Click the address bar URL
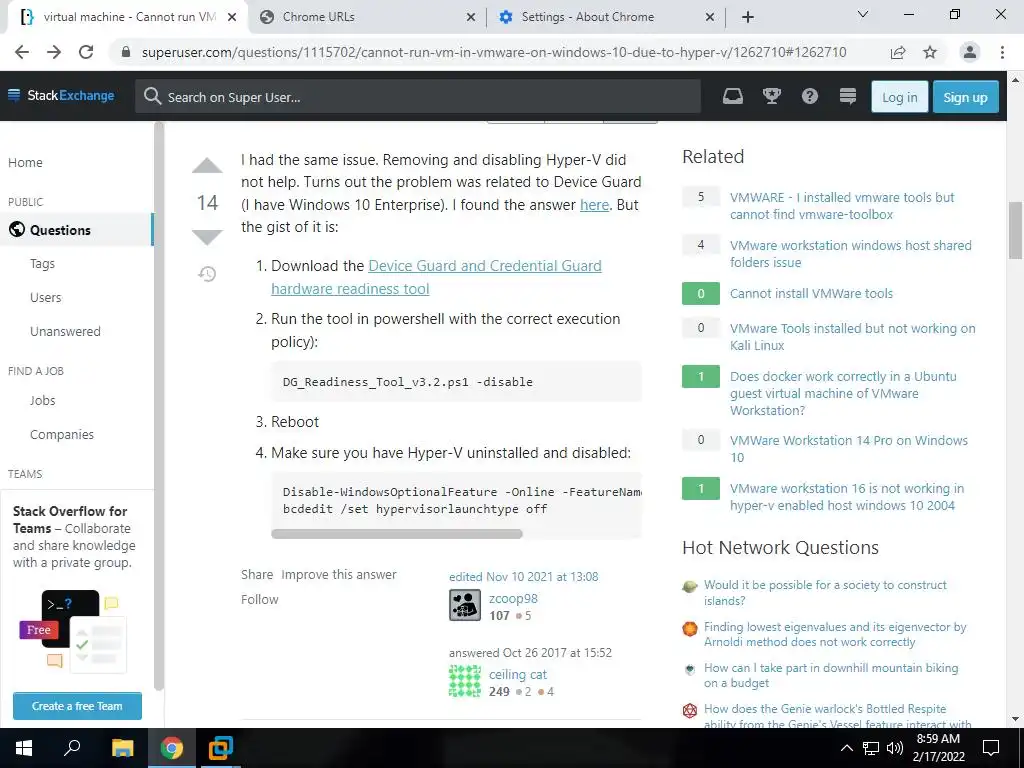1024x768 pixels. (494, 52)
